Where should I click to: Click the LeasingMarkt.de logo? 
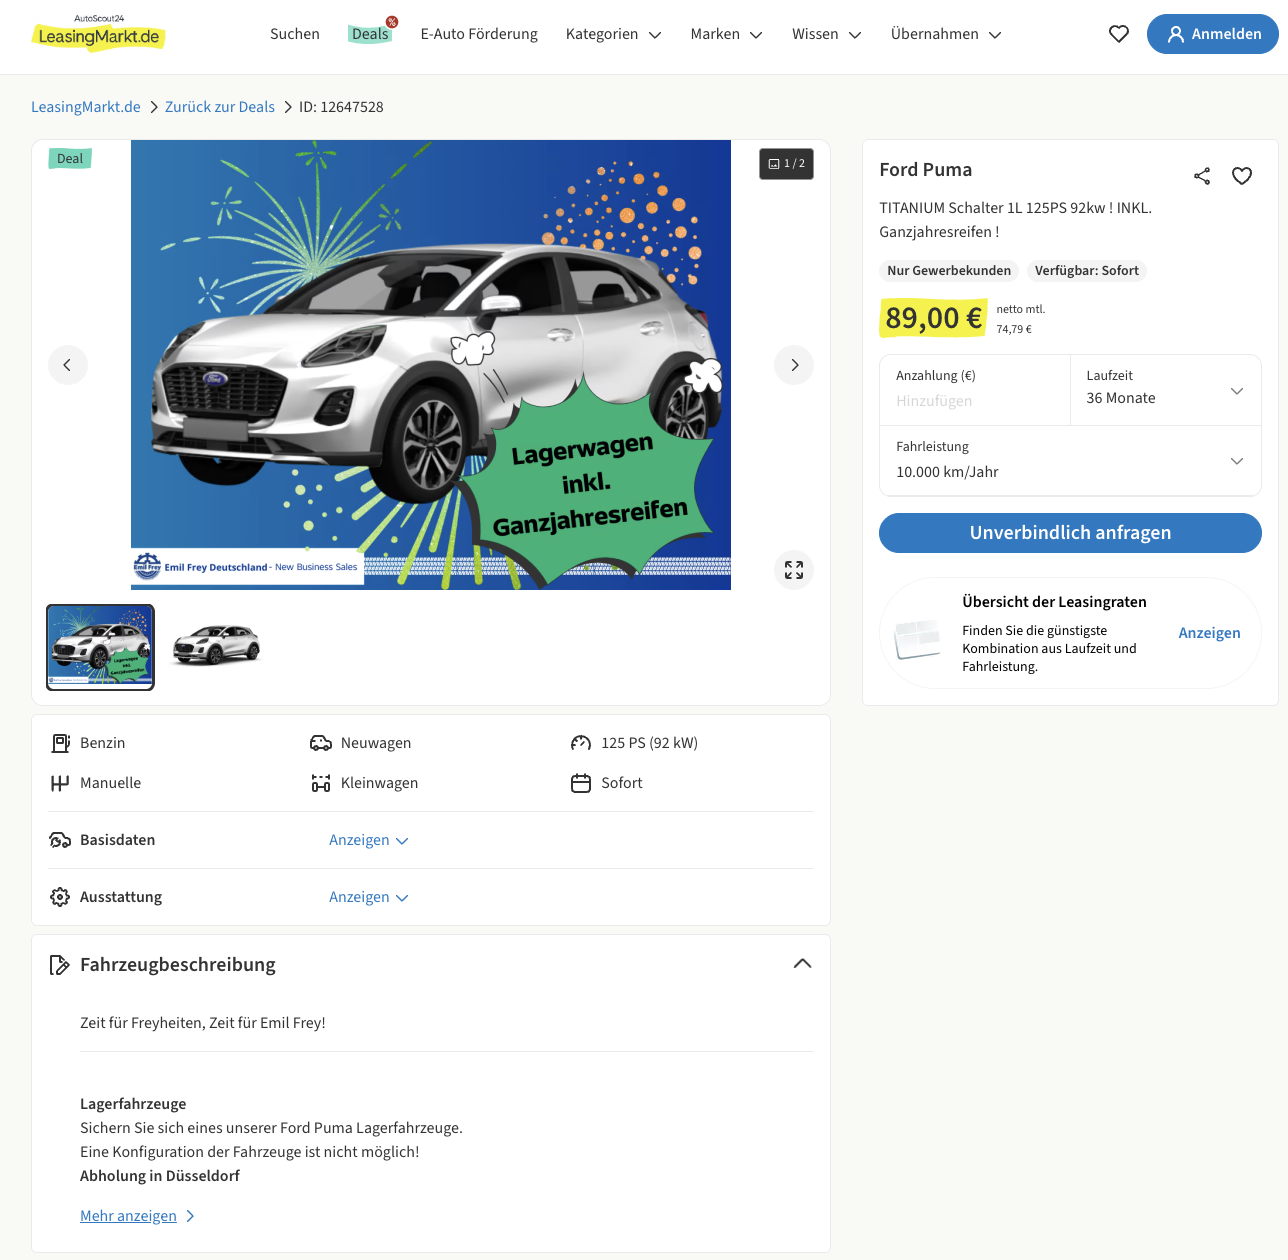[x=98, y=33]
